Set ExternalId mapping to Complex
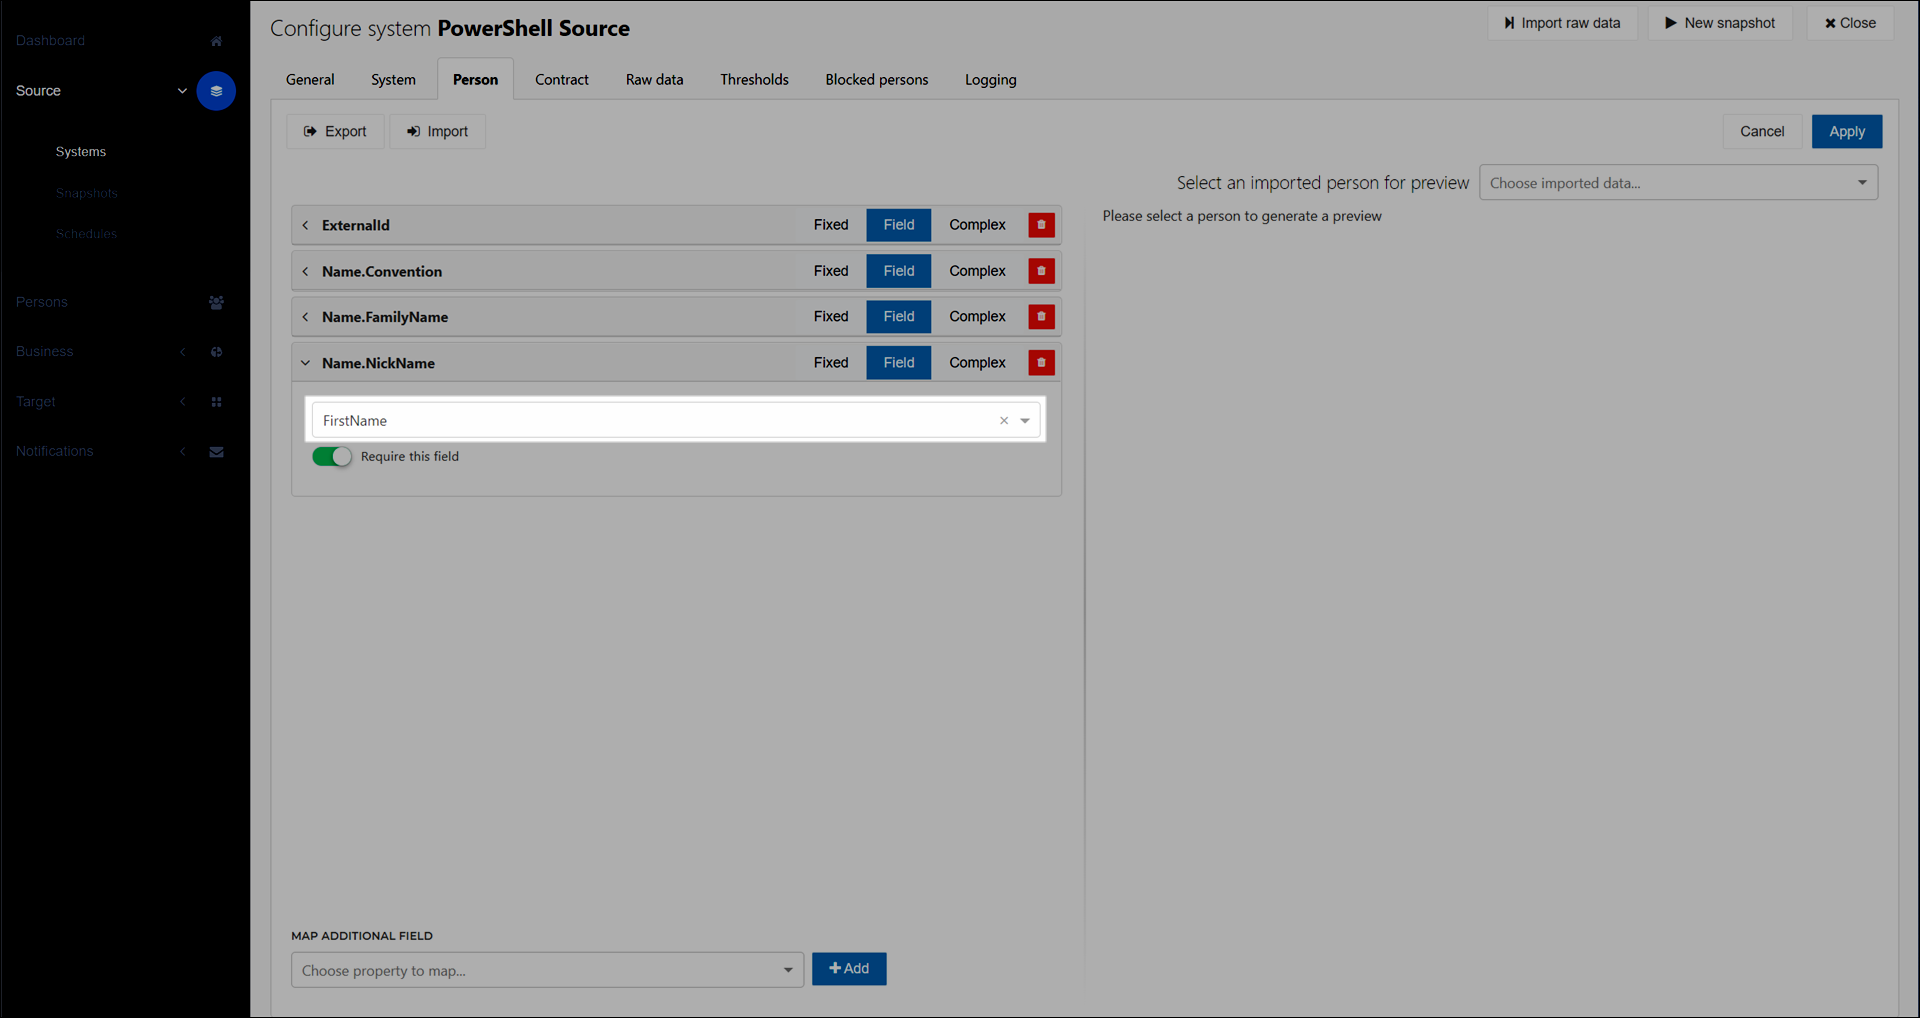 click(977, 225)
